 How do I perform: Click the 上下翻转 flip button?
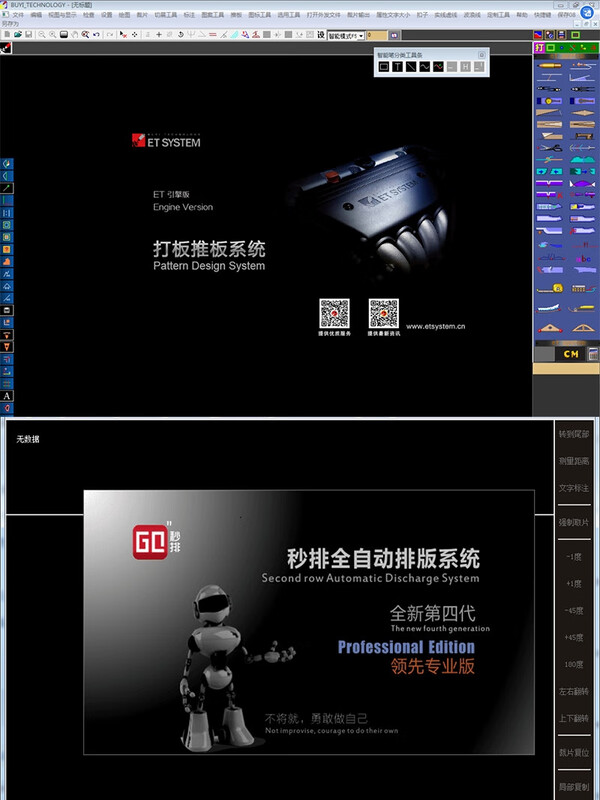[573, 718]
